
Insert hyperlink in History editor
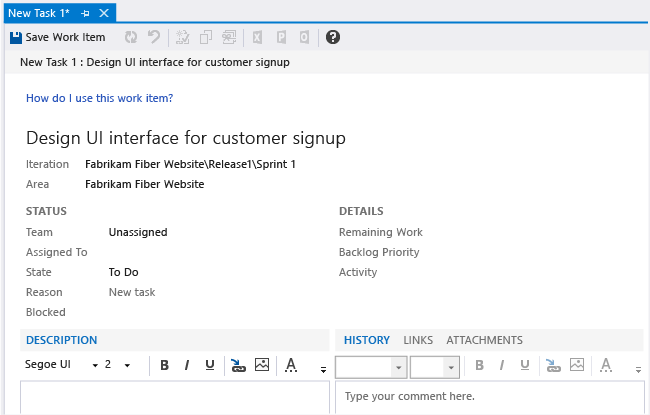pyautogui.click(x=553, y=365)
